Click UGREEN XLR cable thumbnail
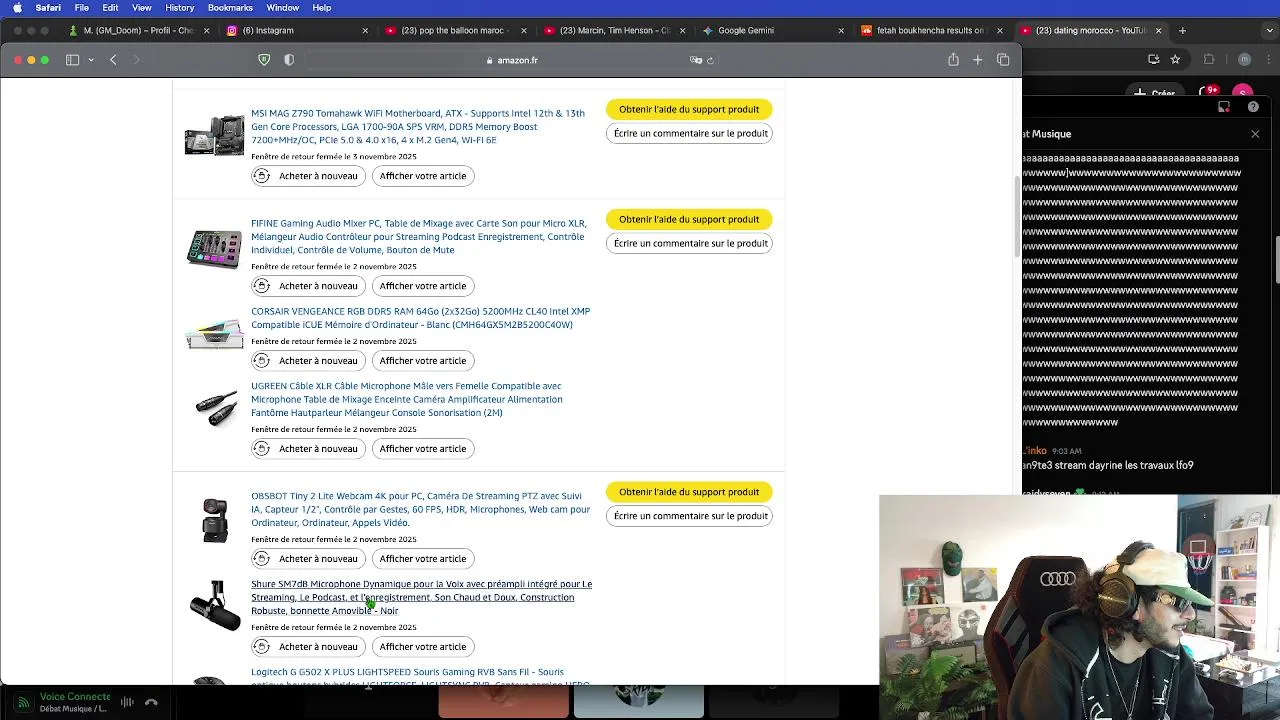The width and height of the screenshot is (1280, 720). 216,409
